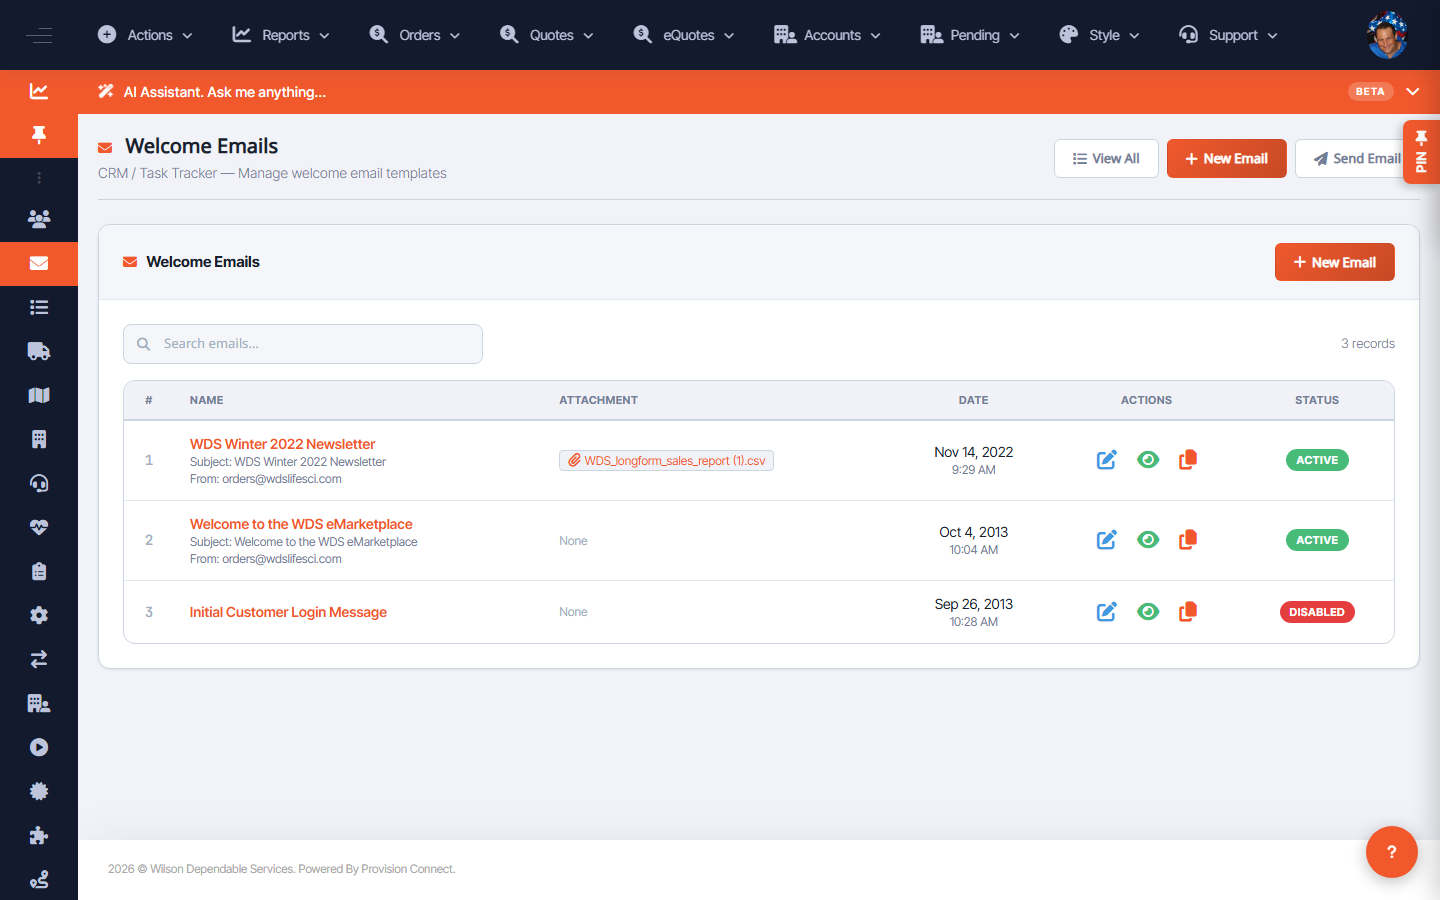
Task: Open the Welcome to the WDS eMarketplace link
Action: tap(301, 524)
